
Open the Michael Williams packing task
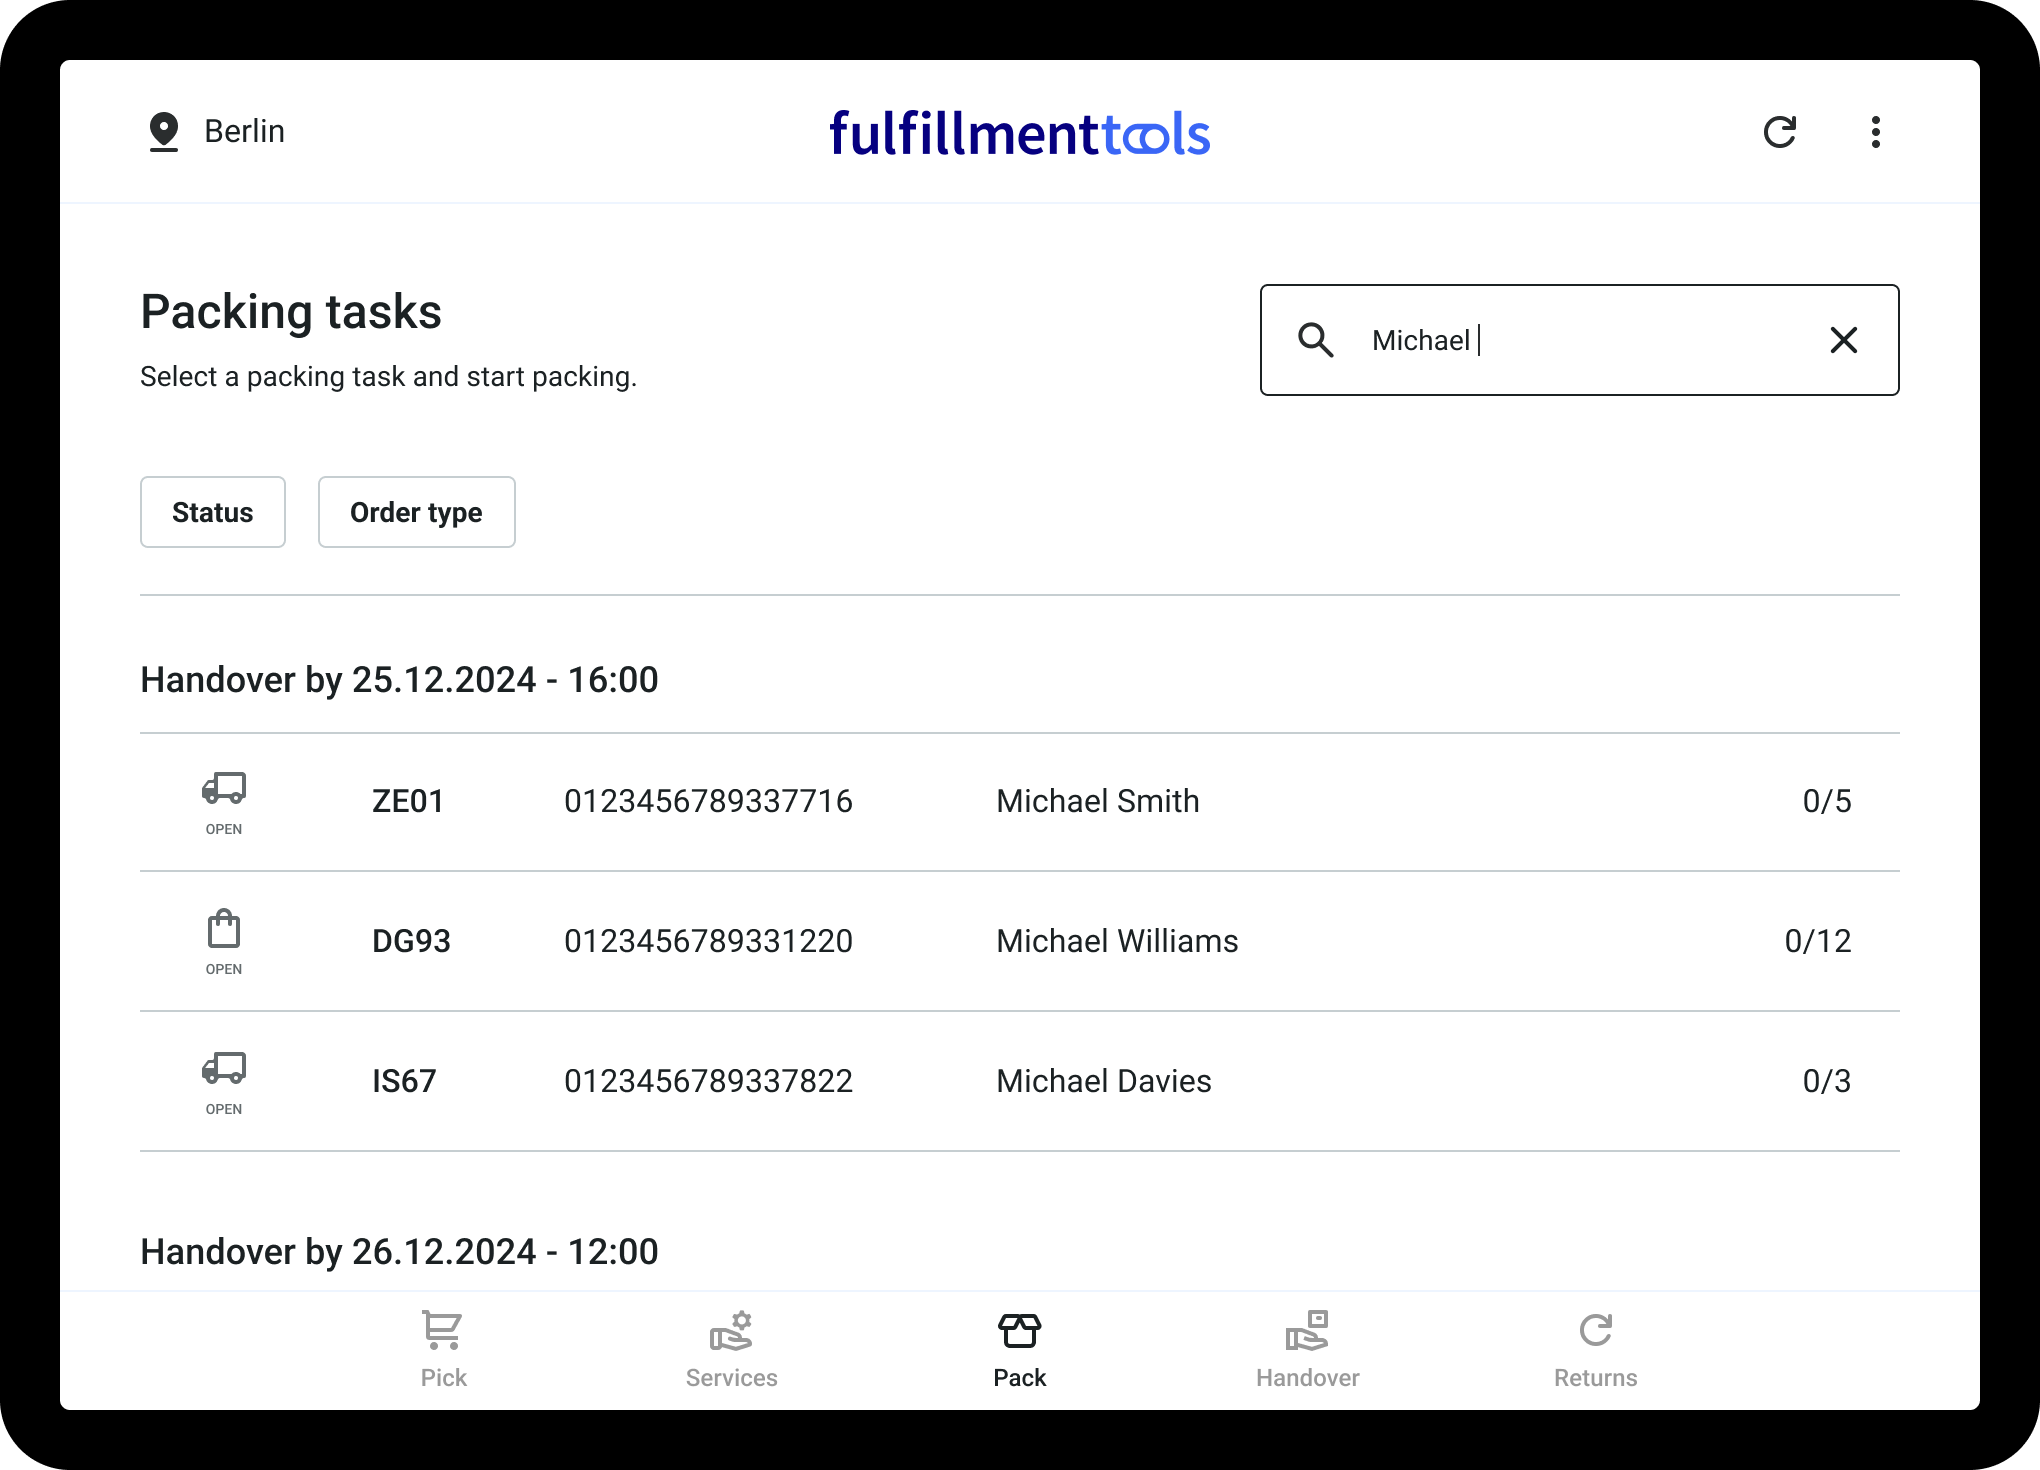click(x=1117, y=941)
